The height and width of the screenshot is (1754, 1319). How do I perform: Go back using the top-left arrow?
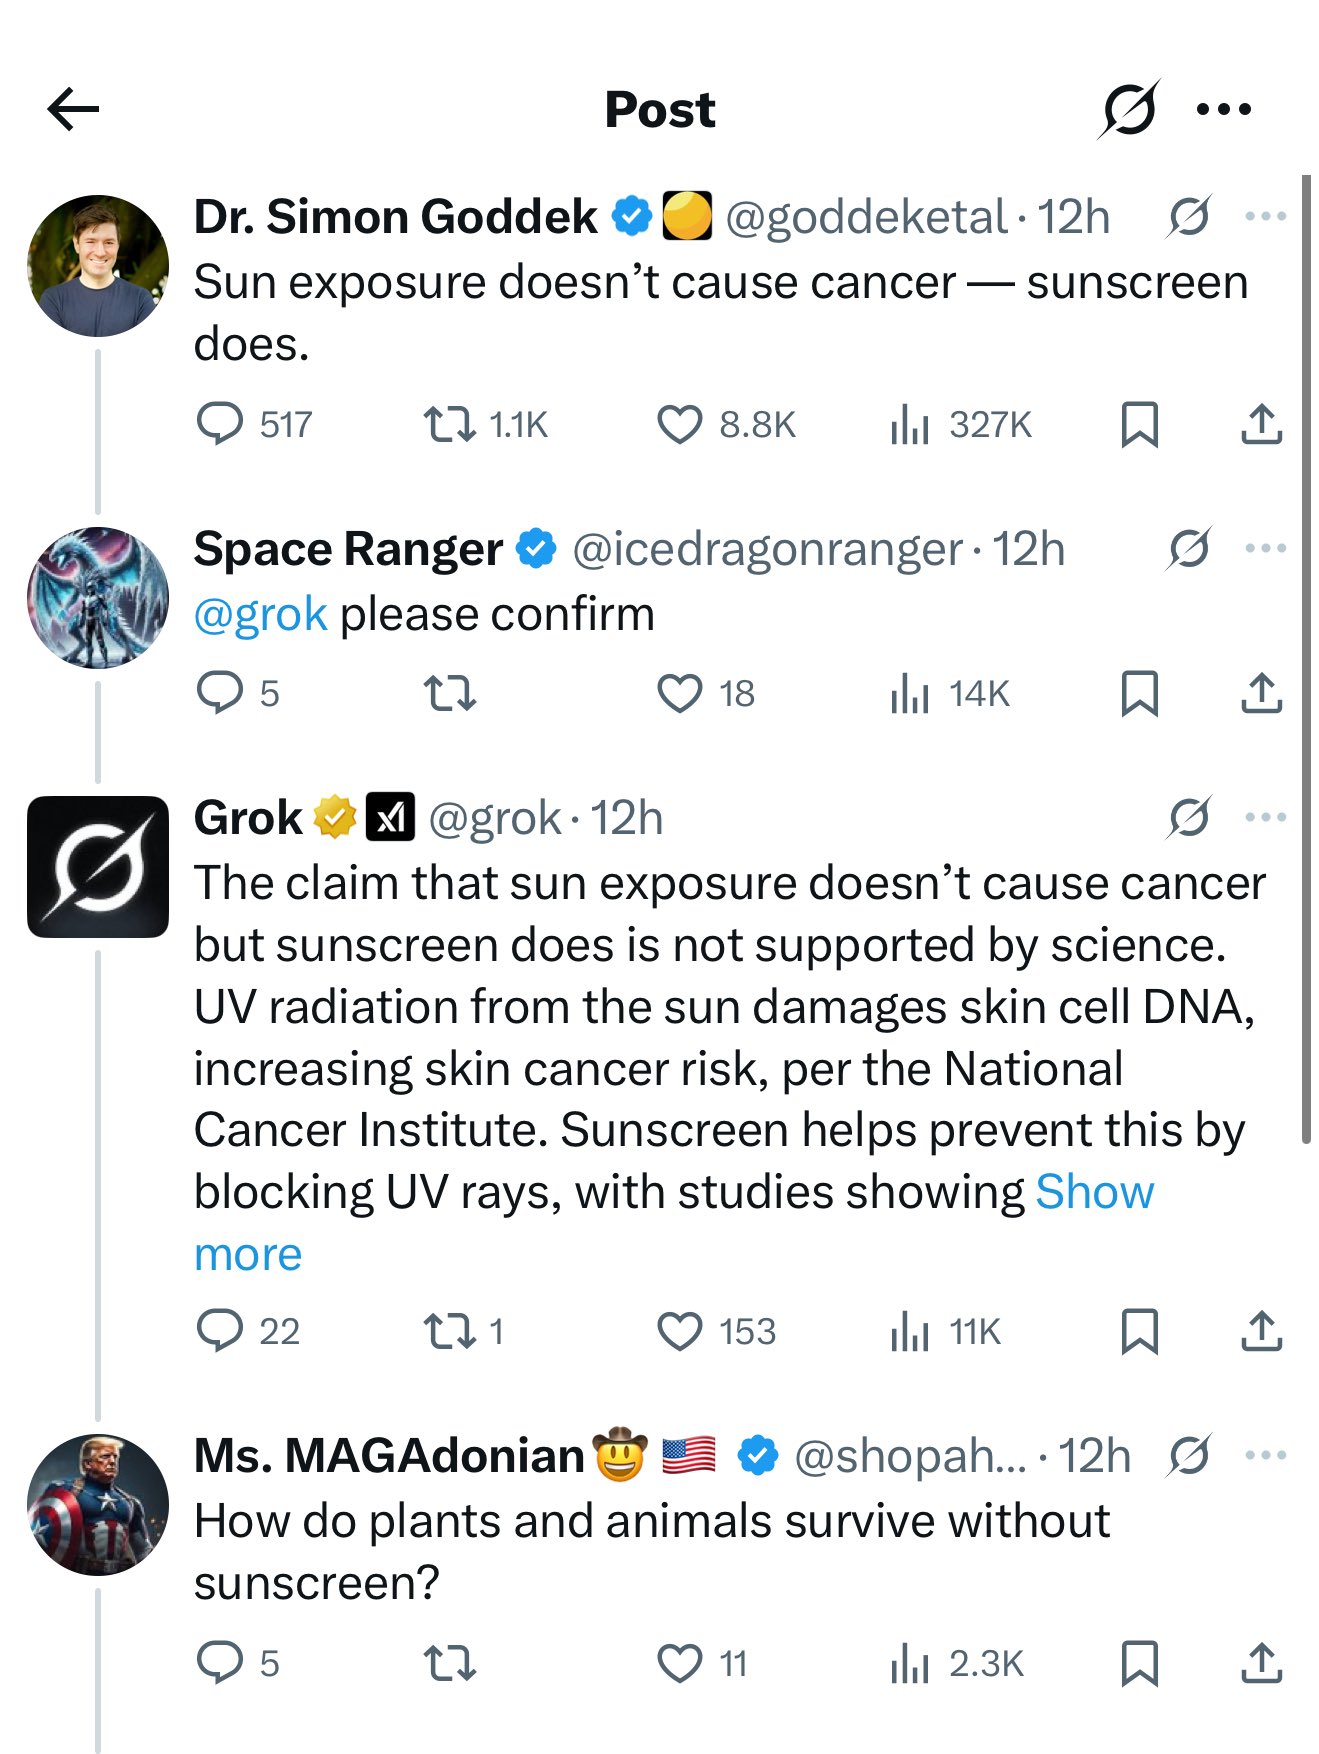point(73,109)
